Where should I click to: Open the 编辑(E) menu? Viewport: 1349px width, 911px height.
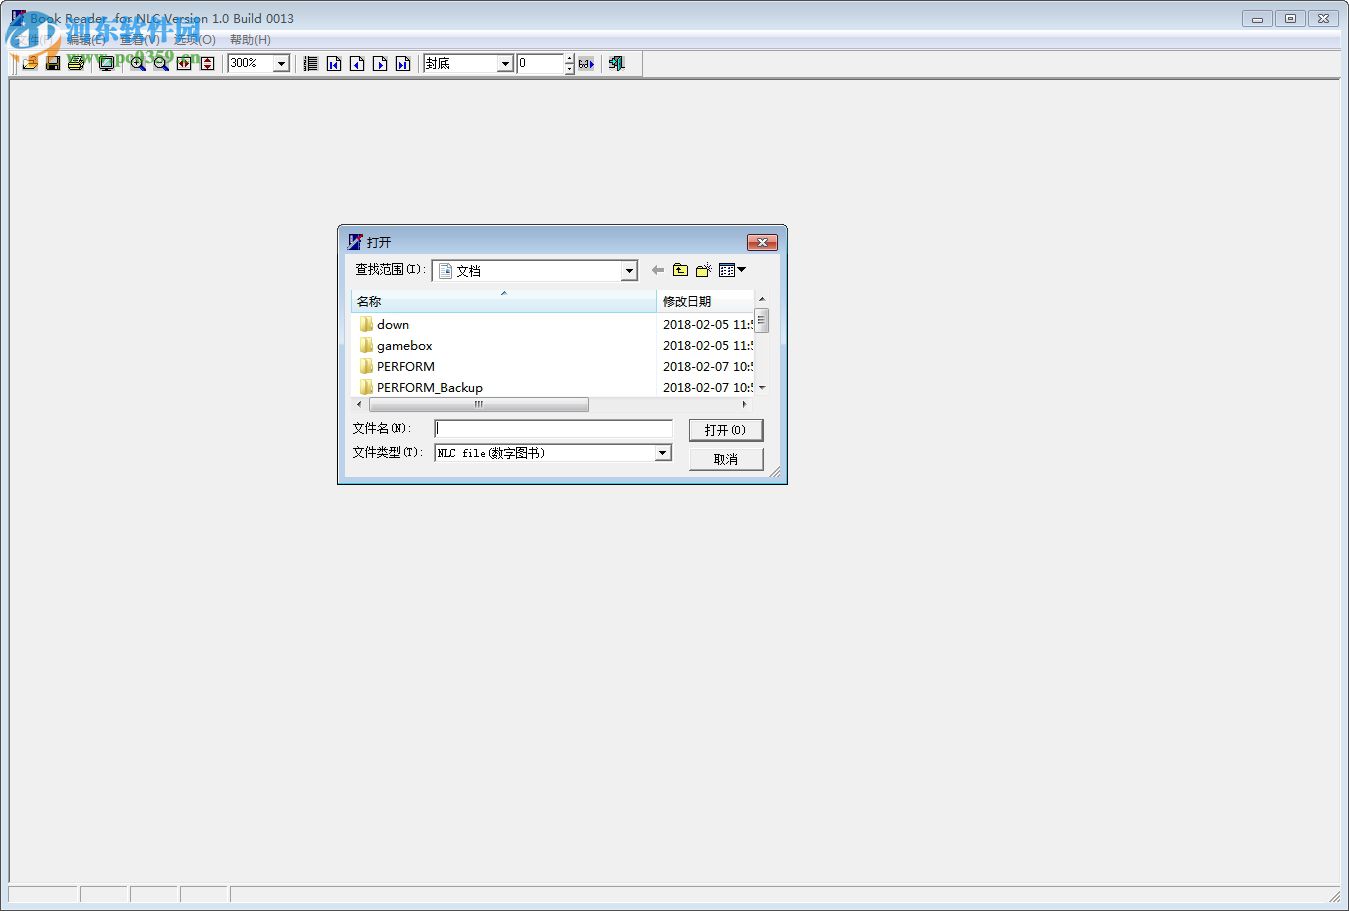87,40
